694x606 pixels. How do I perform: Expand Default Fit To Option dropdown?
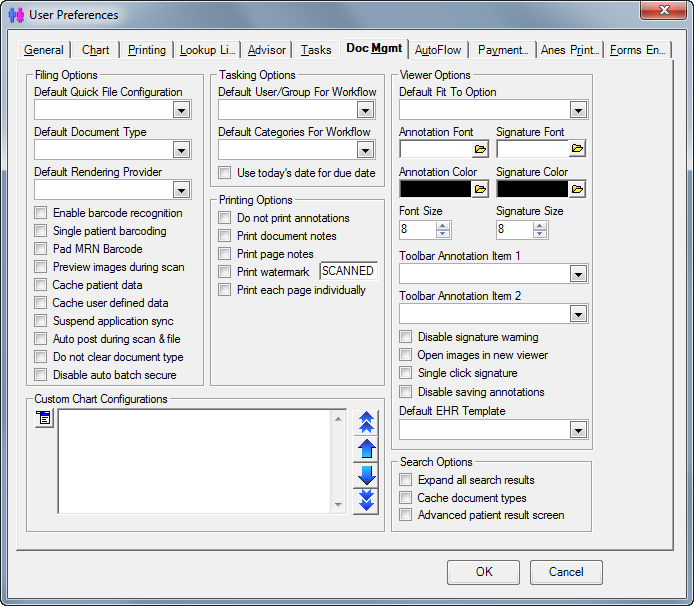click(578, 110)
